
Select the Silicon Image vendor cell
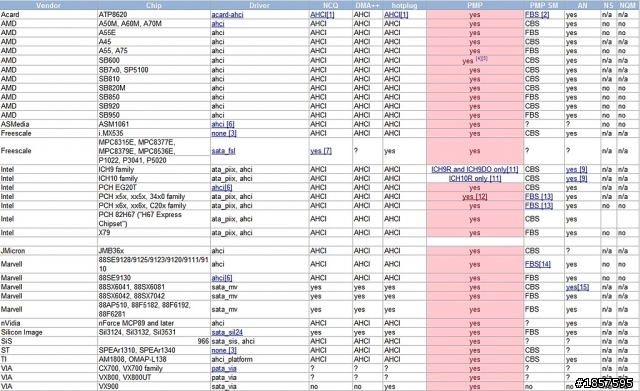point(49,333)
